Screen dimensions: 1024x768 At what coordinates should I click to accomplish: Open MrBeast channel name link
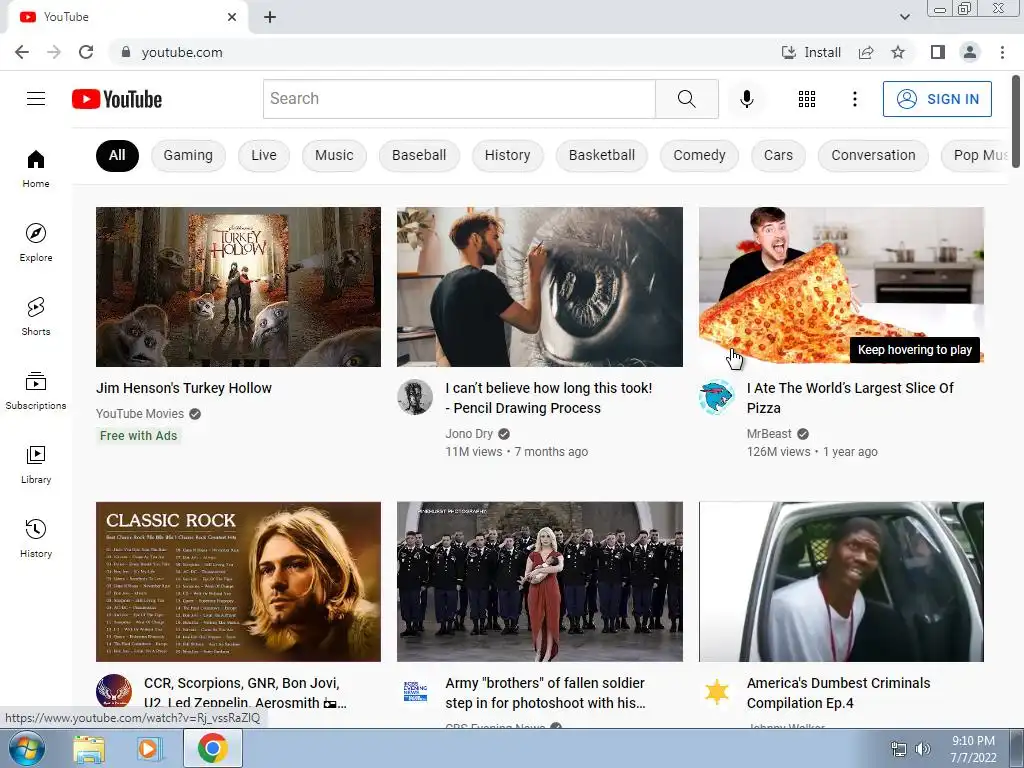pyautogui.click(x=769, y=434)
